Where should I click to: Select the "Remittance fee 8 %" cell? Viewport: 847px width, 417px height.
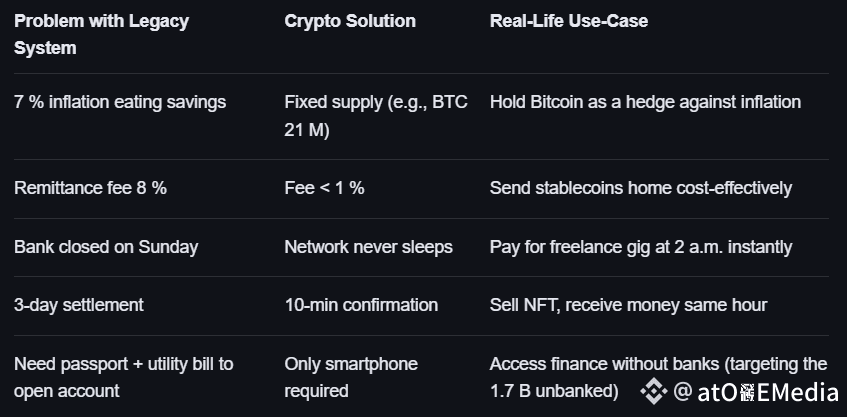pyautogui.click(x=90, y=188)
